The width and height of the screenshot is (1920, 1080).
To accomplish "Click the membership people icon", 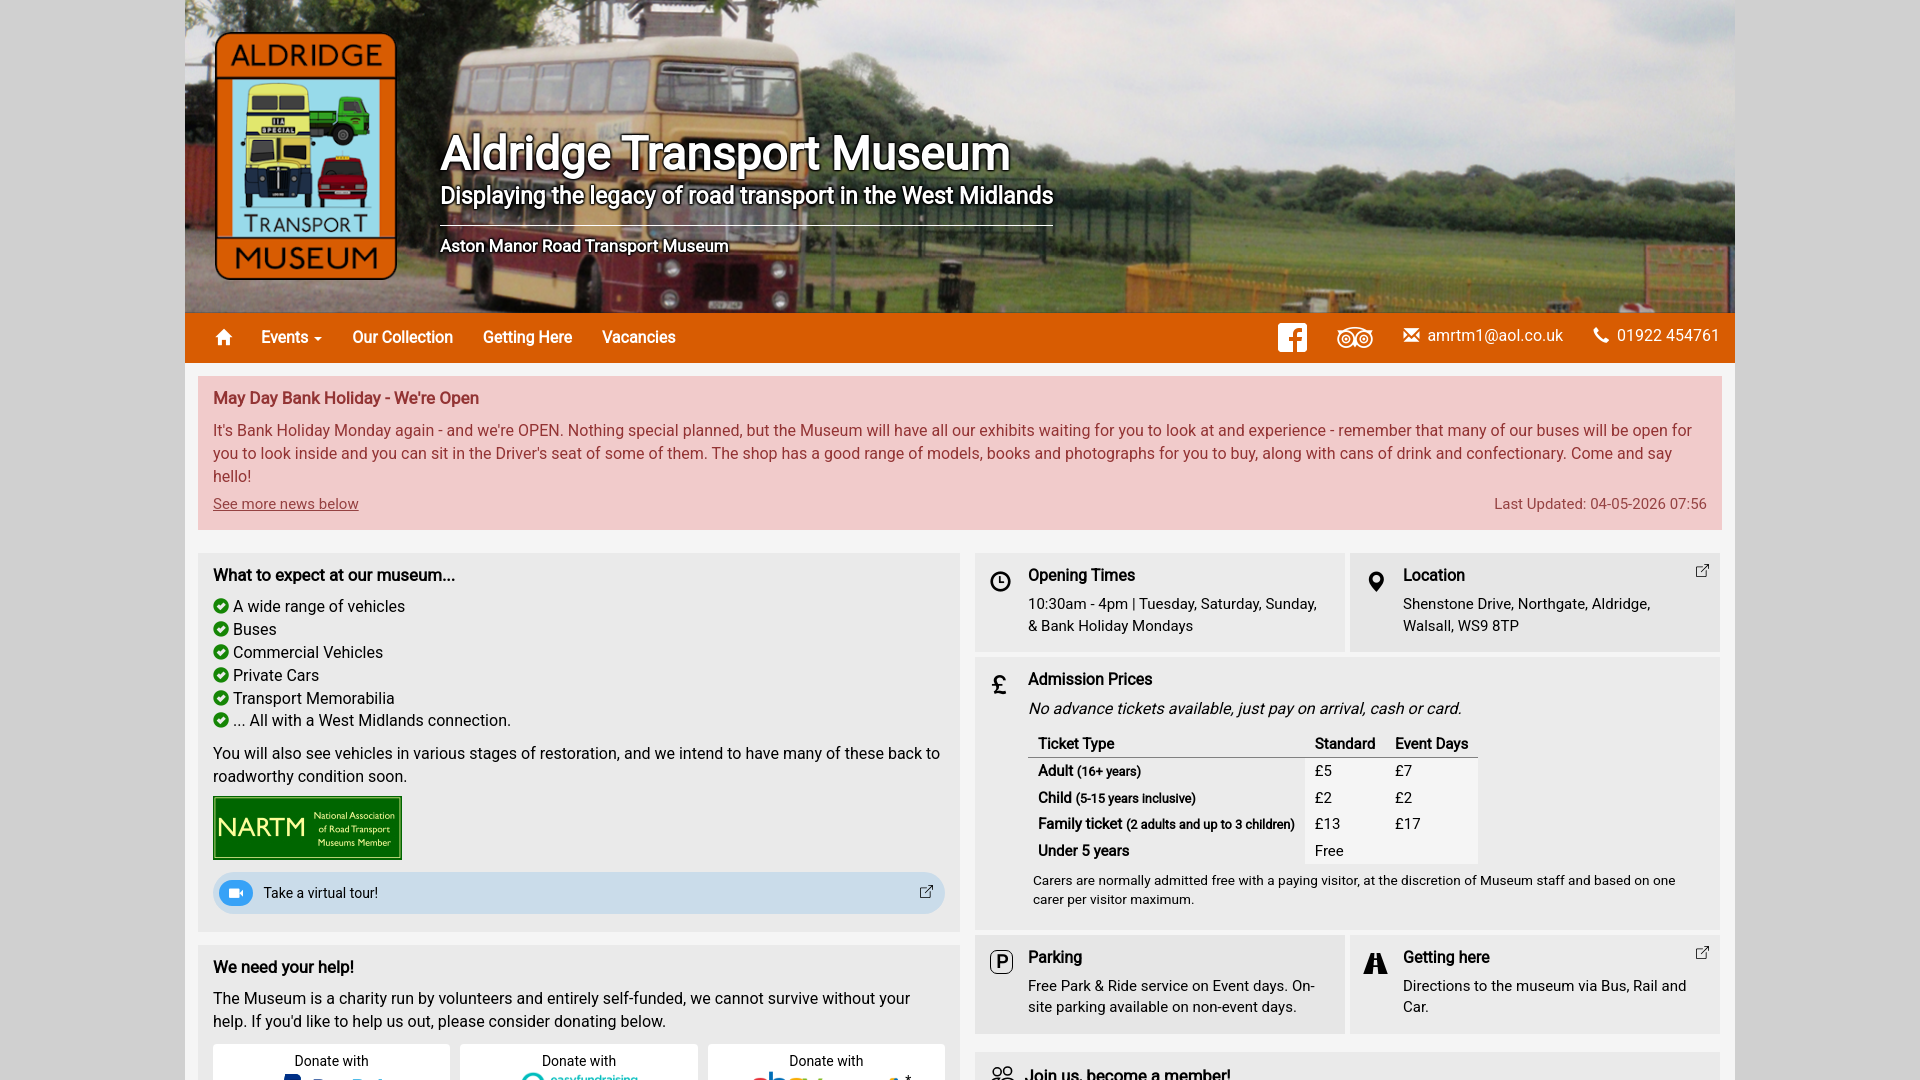I will (x=1002, y=1073).
